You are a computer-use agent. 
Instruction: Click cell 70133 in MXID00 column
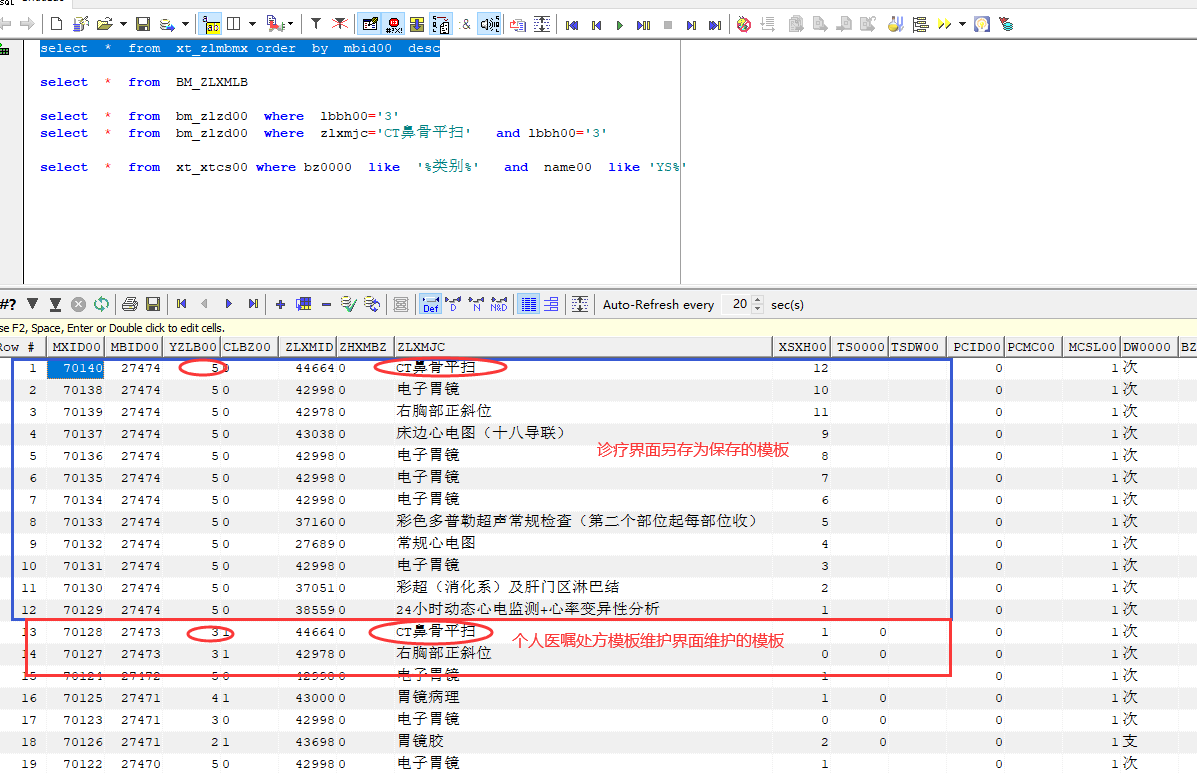(76, 522)
